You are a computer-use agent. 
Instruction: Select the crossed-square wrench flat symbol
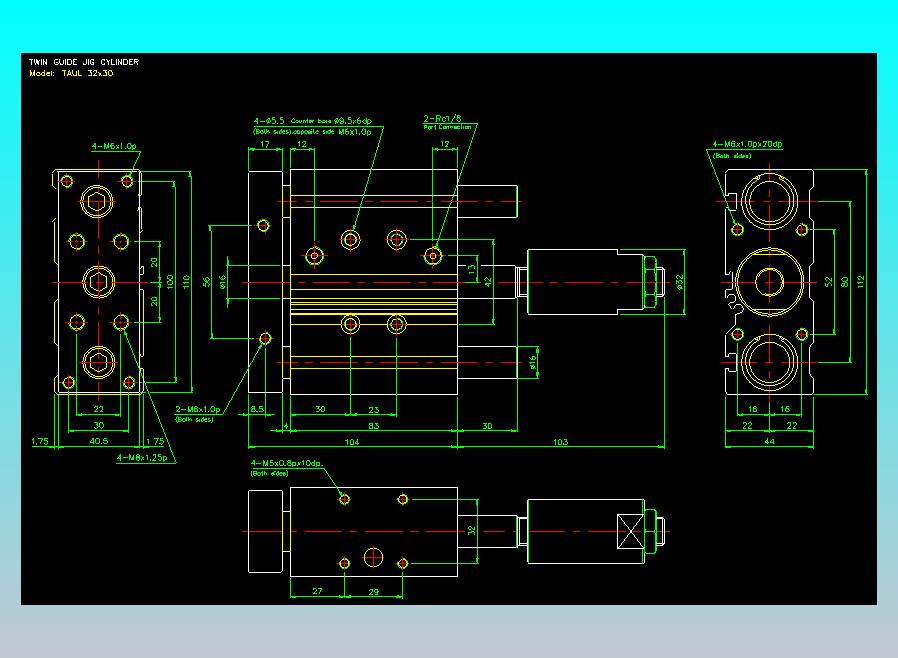631,531
